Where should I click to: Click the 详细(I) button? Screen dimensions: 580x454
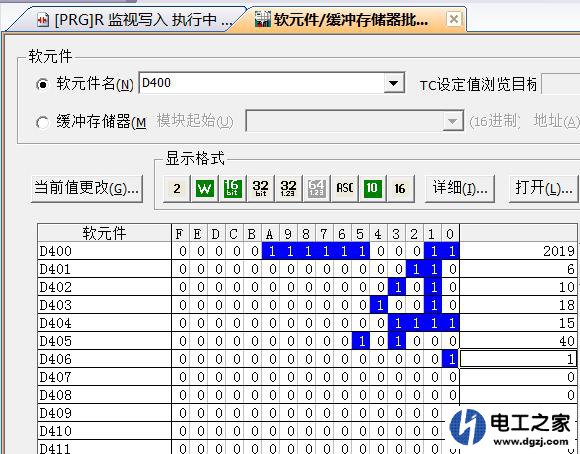click(x=460, y=188)
